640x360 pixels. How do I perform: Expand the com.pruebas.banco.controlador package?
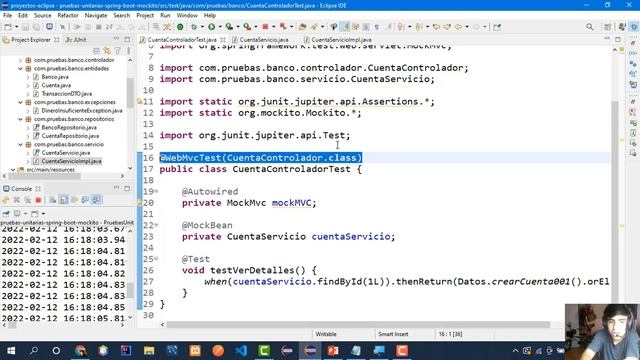[20, 60]
